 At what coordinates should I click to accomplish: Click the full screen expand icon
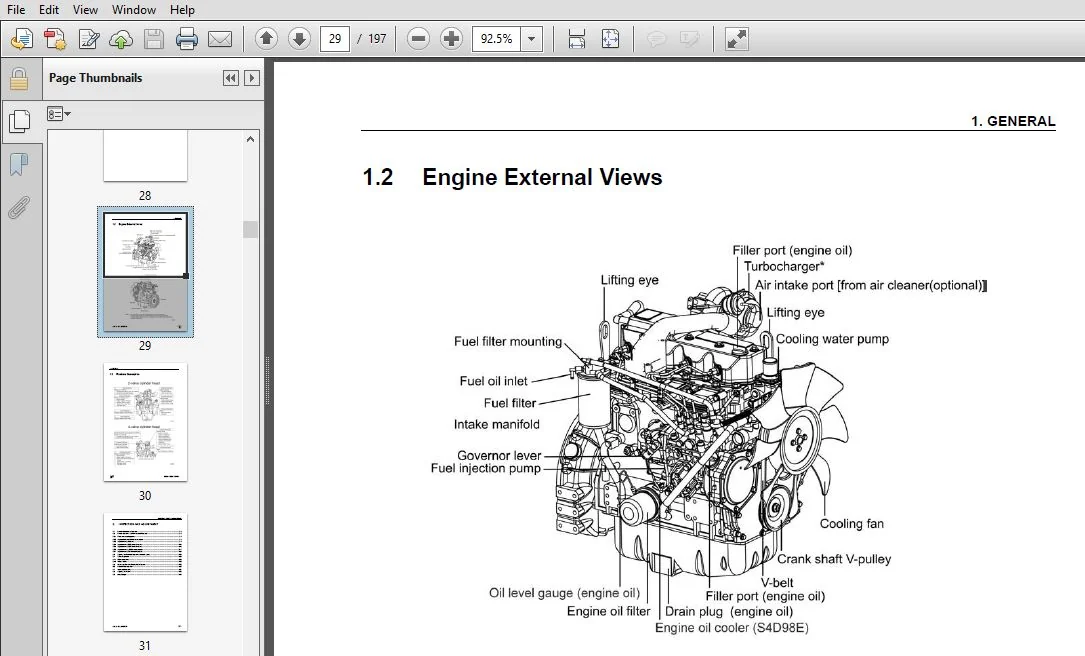tap(736, 39)
